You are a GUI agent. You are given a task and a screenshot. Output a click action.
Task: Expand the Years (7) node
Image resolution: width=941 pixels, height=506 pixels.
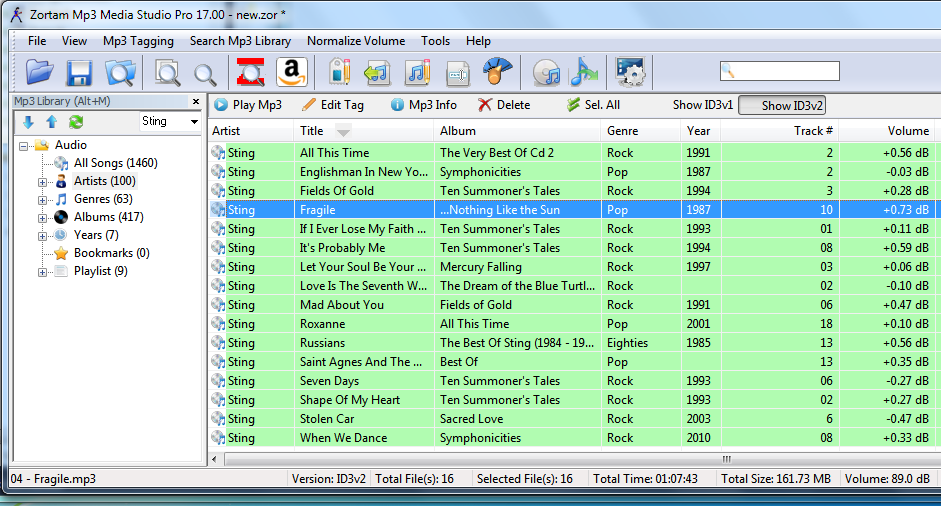[x=42, y=236]
